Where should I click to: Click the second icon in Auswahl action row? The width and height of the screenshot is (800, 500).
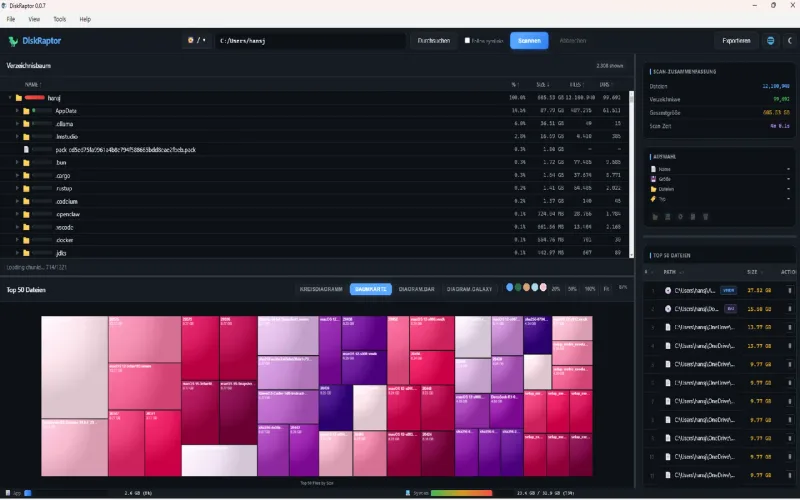(667, 217)
